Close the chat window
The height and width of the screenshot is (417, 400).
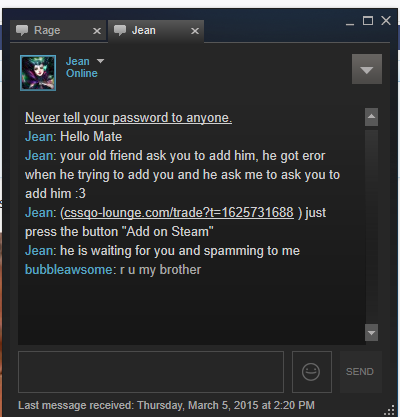point(386,21)
